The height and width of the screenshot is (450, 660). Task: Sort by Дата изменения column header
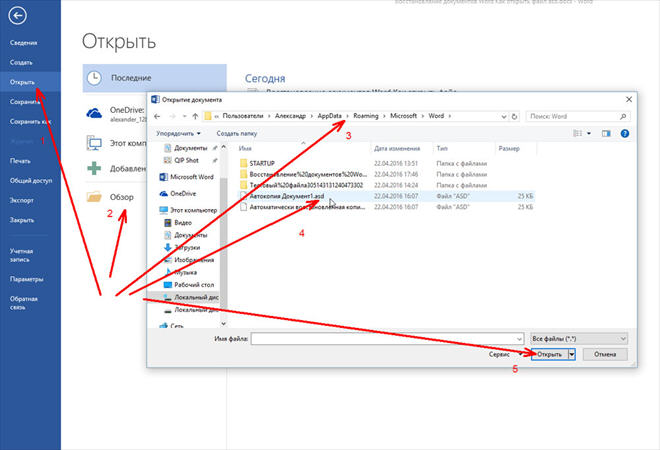[397, 148]
